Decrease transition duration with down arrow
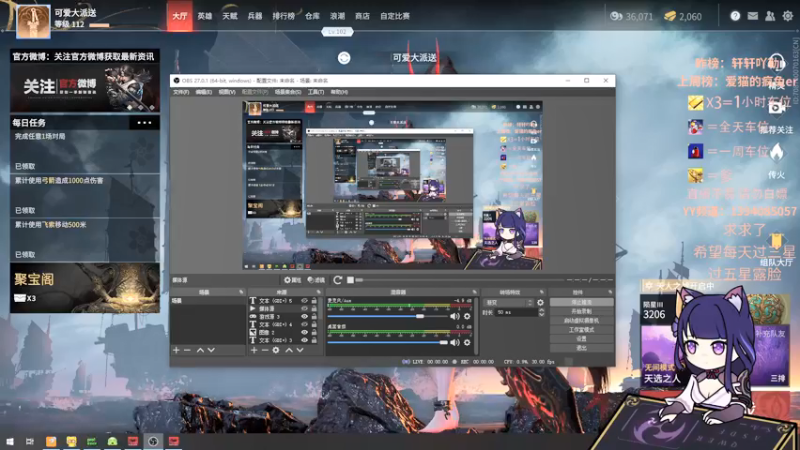The image size is (800, 450). 541,314
